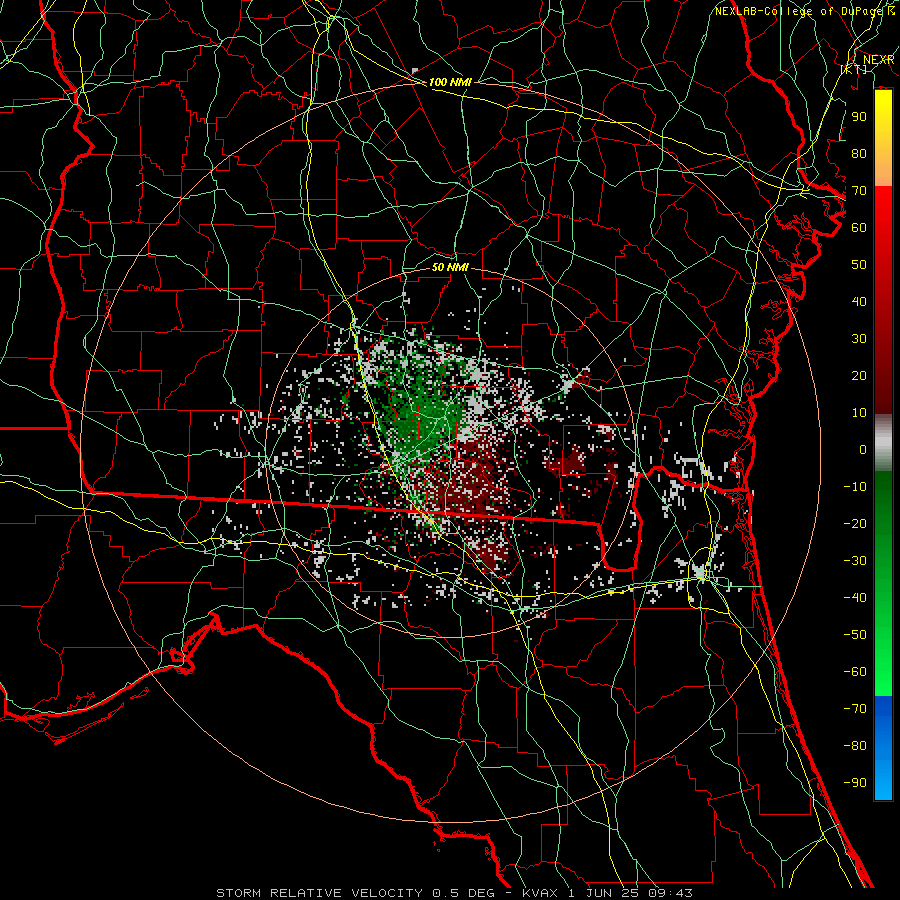
Task: Click the NEXR label at top right
Action: [x=878, y=60]
